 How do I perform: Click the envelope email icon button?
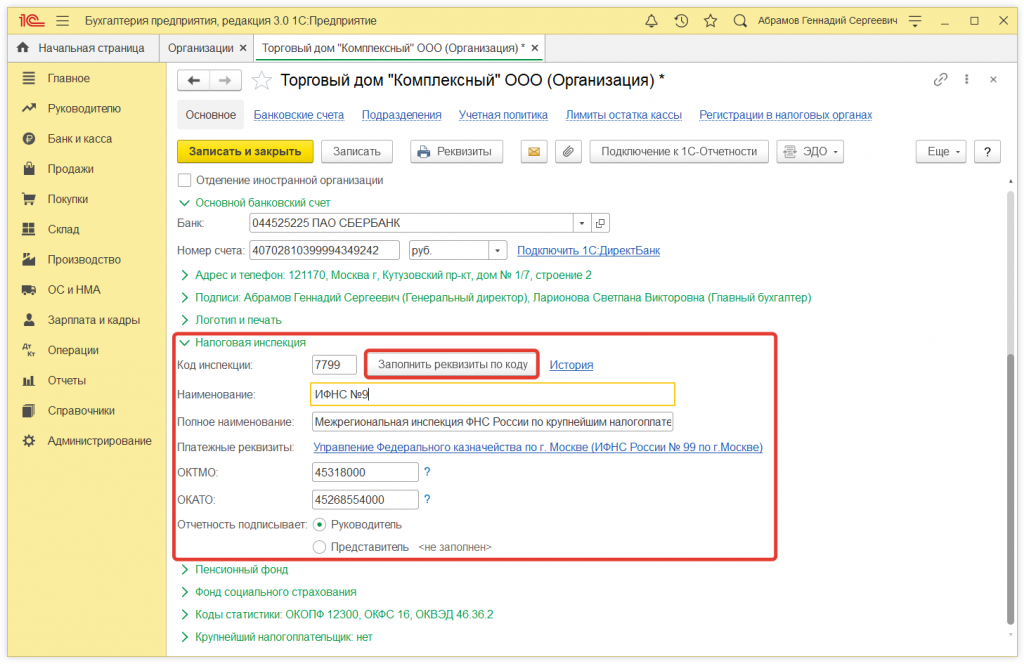(534, 151)
